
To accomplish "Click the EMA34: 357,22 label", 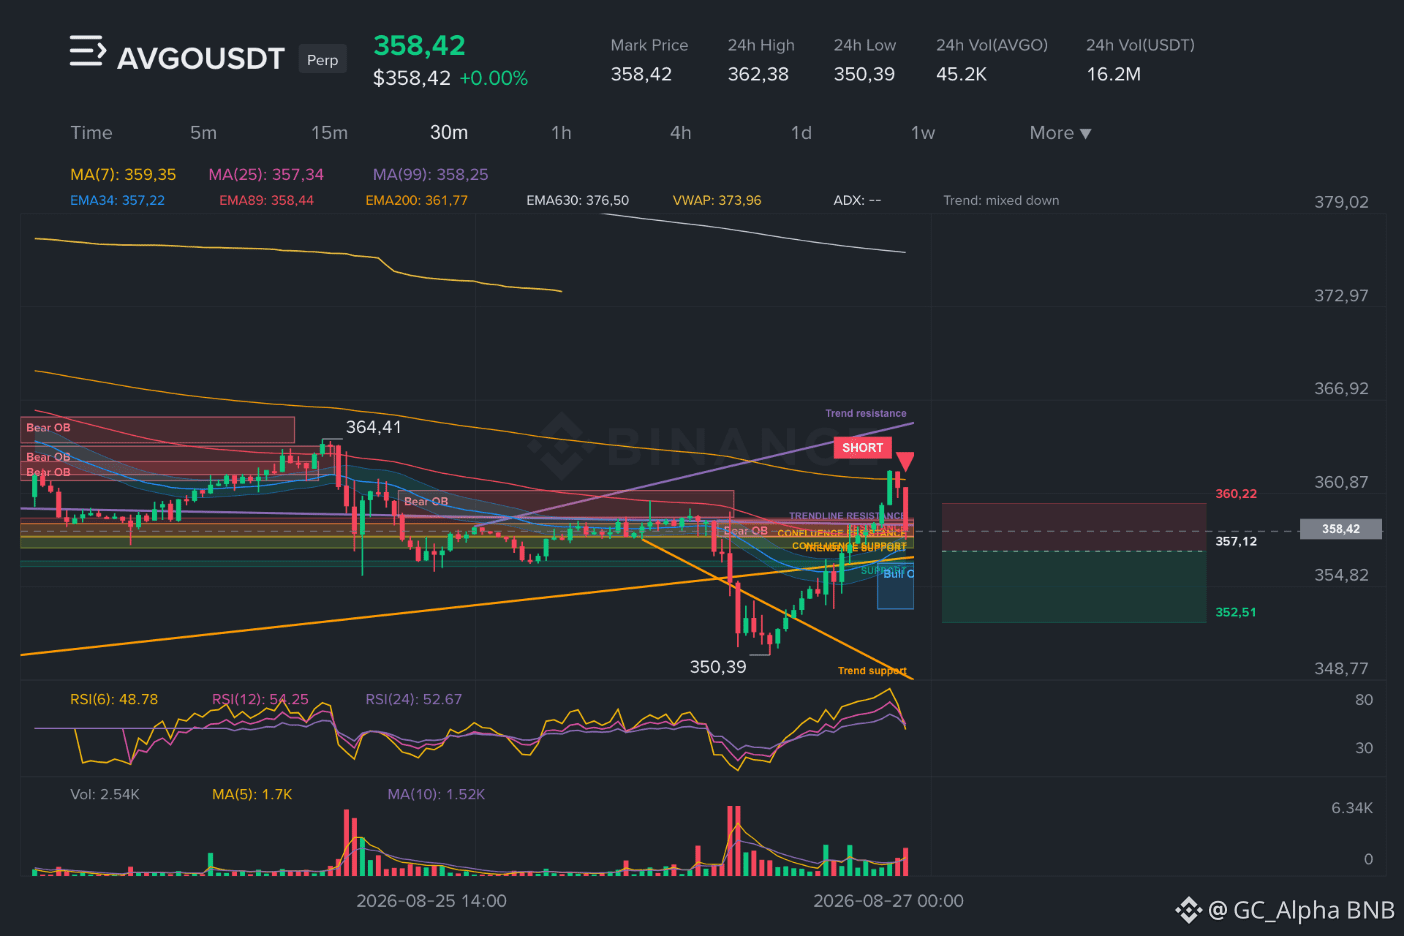I will click(x=117, y=200).
